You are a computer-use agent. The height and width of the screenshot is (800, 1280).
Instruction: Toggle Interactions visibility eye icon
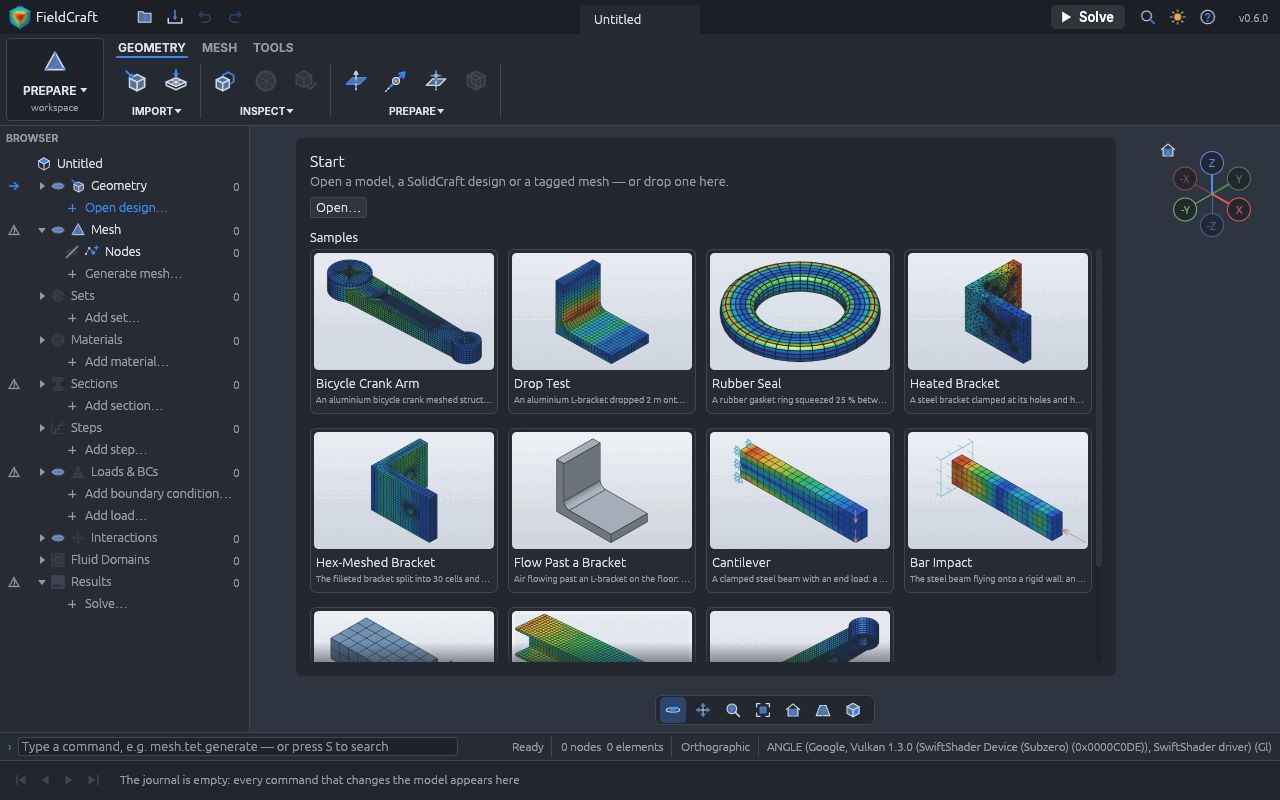tap(58, 538)
